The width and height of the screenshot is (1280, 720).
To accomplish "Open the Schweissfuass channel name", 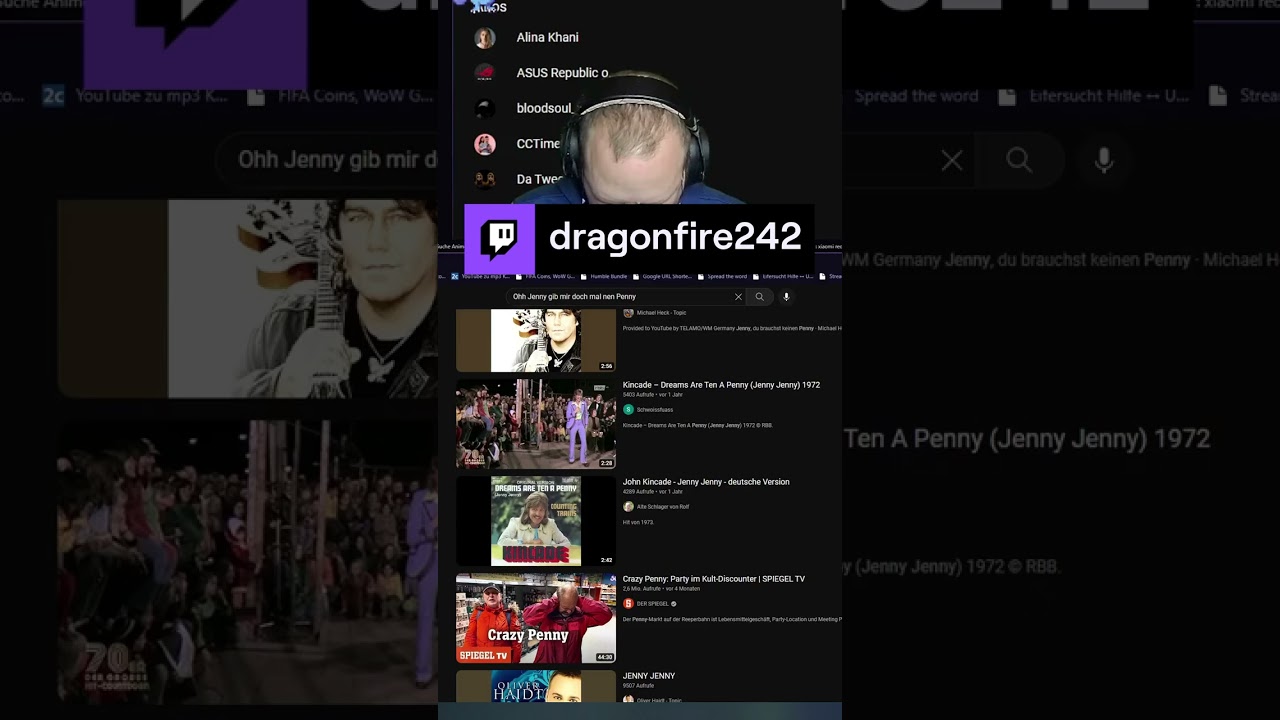I will point(655,410).
